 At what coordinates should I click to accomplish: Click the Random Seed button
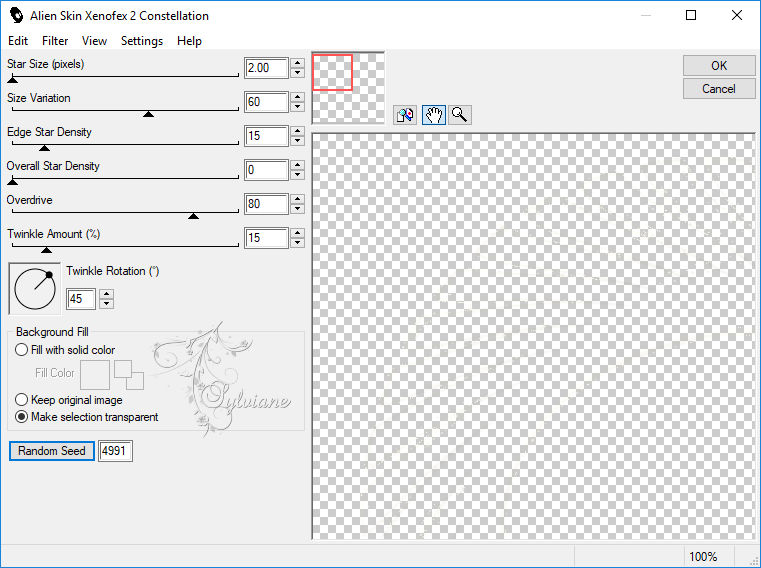pyautogui.click(x=51, y=451)
